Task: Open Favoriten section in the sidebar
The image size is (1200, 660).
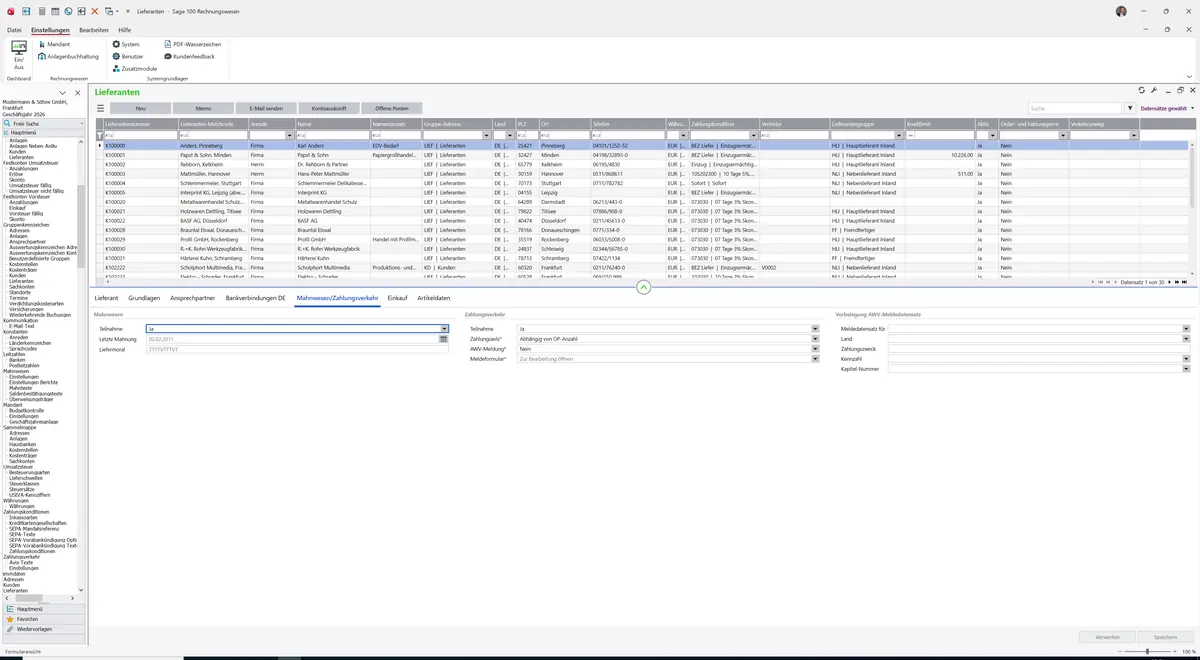Action: point(42,619)
